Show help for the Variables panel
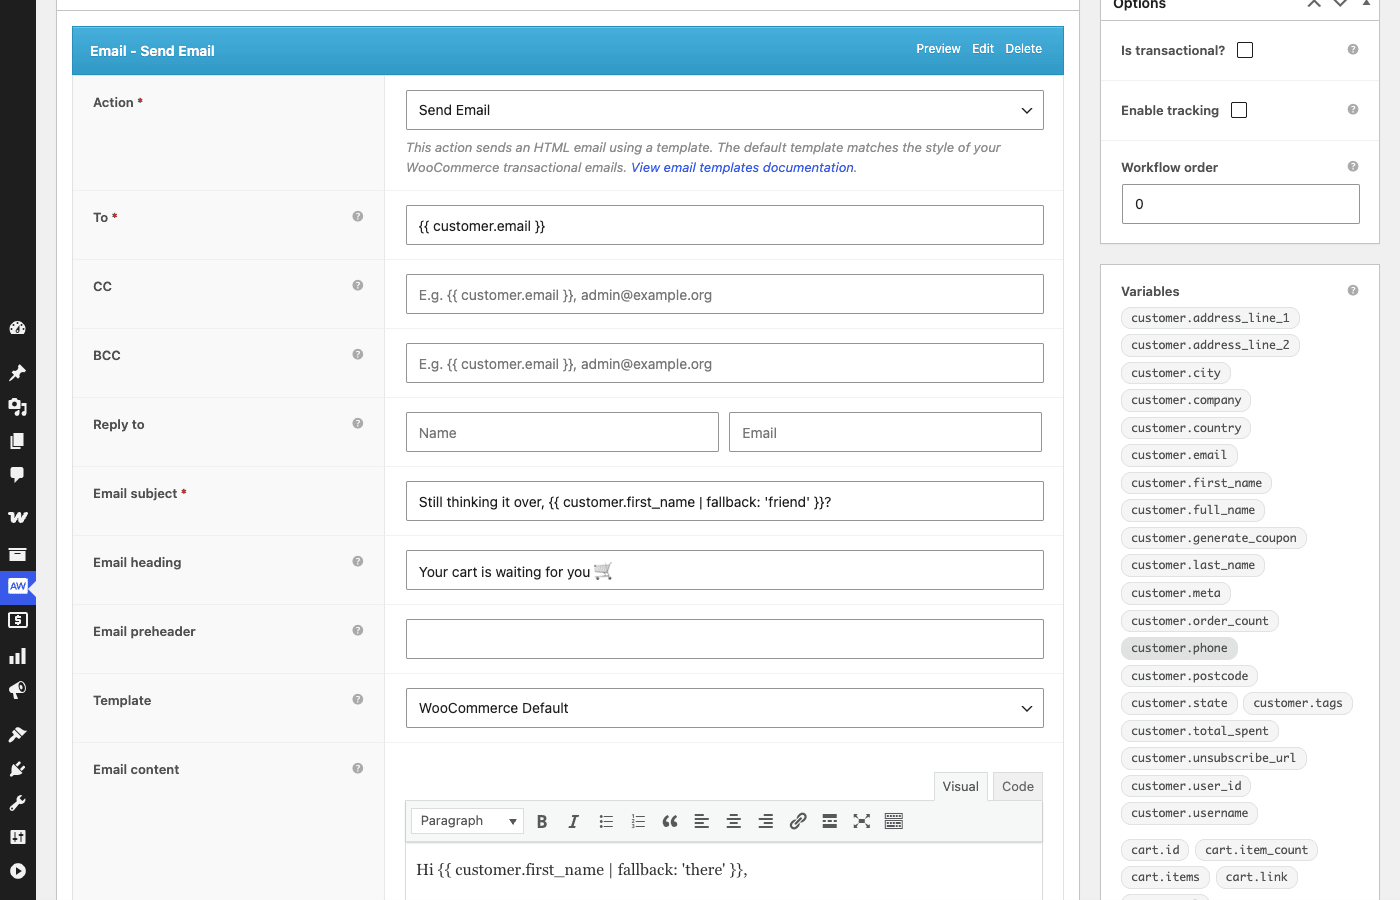The image size is (1400, 900). coord(1353,291)
